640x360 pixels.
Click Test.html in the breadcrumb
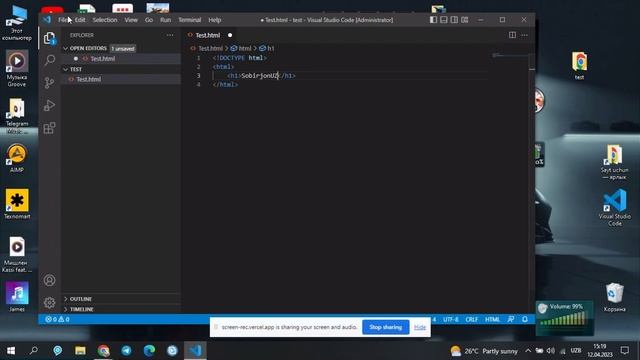point(210,48)
